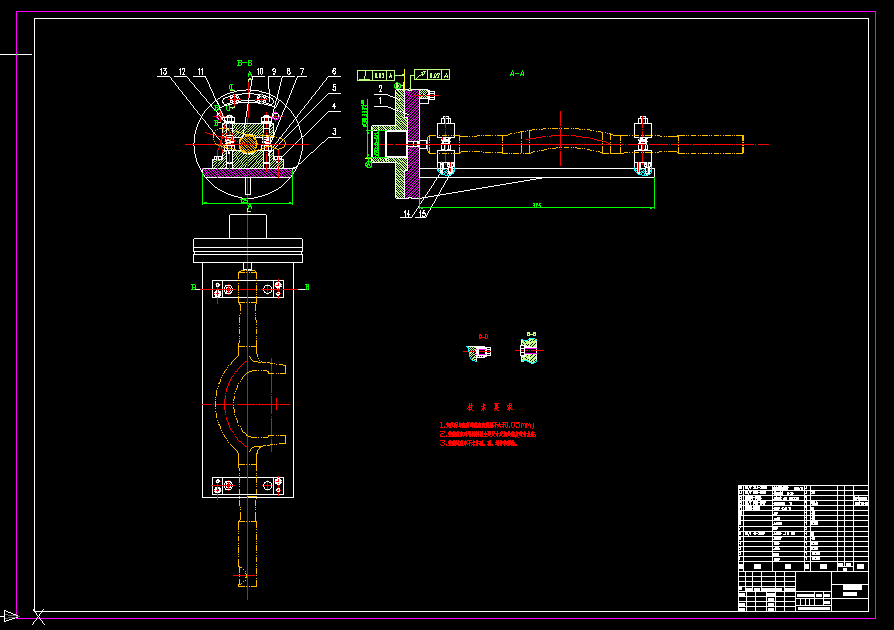Select the red technical requirements heading
This screenshot has width=894, height=630.
(490, 407)
